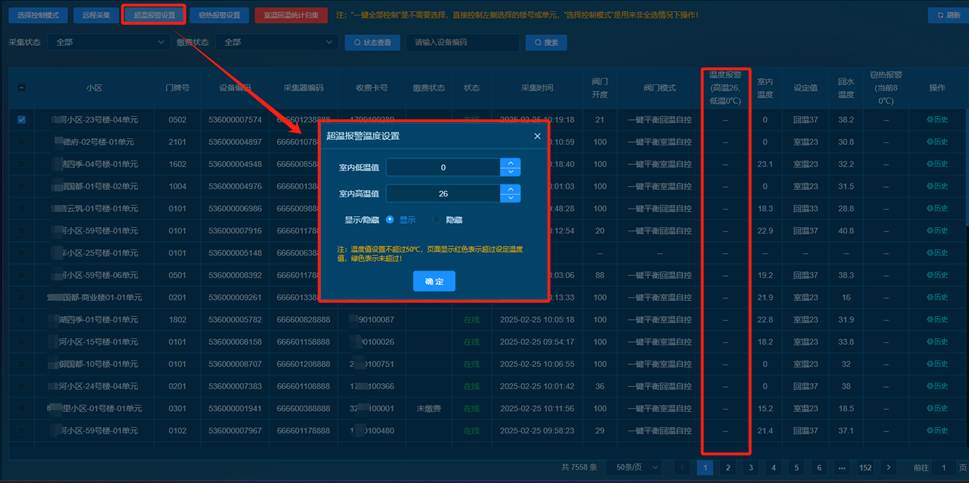Click the red 室温回温统计归集 button
This screenshot has width=969, height=483.
point(291,15)
